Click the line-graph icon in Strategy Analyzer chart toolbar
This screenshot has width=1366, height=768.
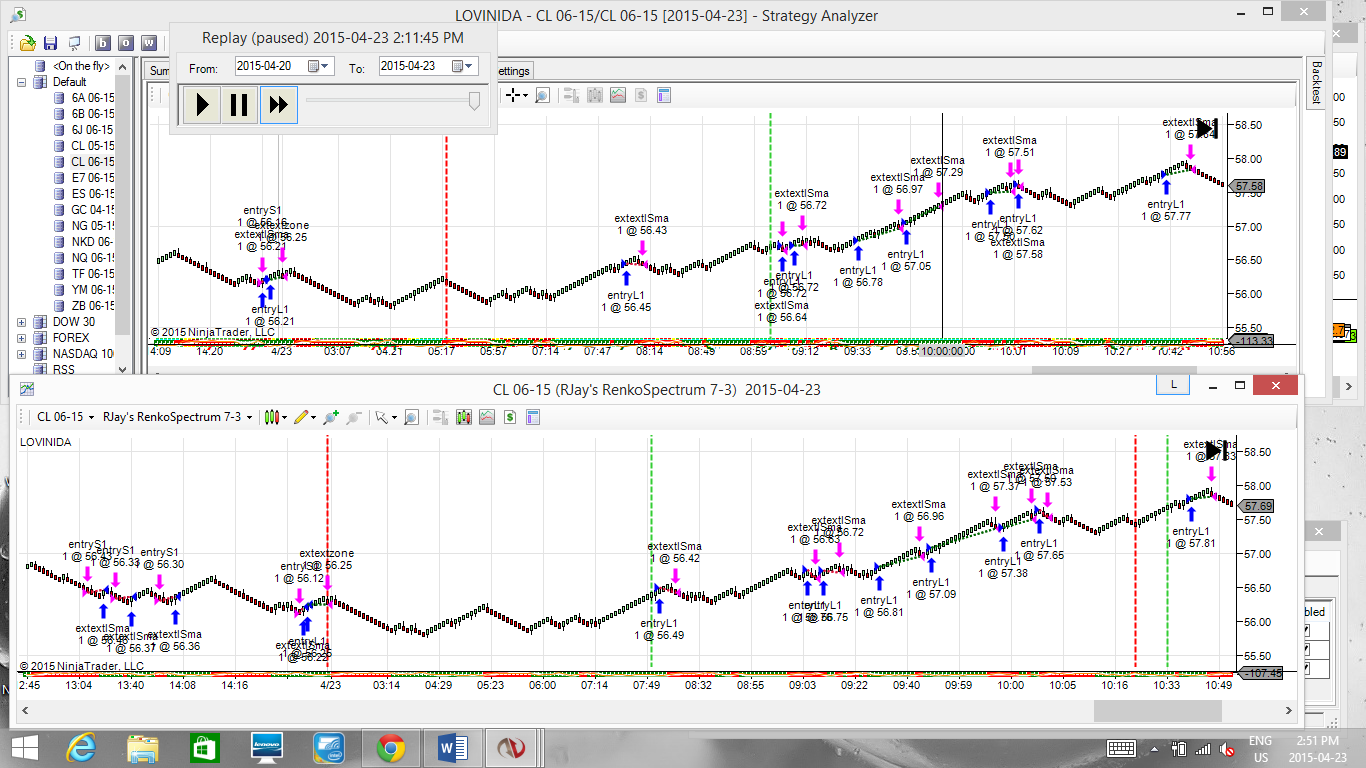click(x=617, y=95)
